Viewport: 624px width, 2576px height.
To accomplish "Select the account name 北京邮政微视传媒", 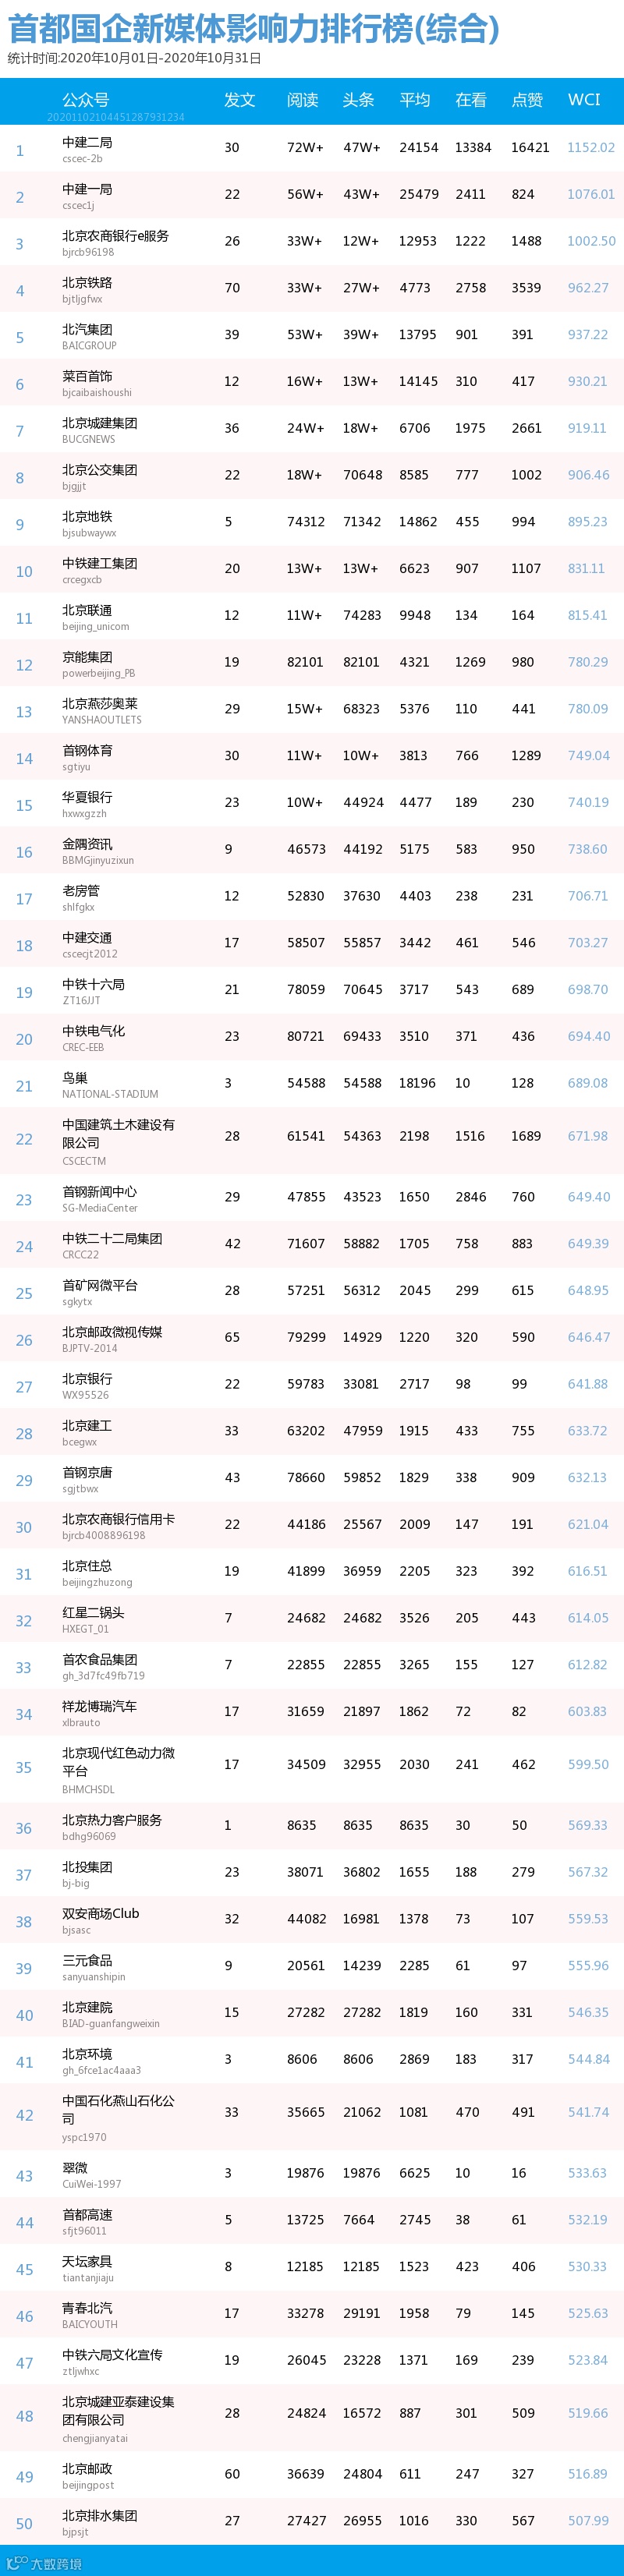I will [x=112, y=1332].
